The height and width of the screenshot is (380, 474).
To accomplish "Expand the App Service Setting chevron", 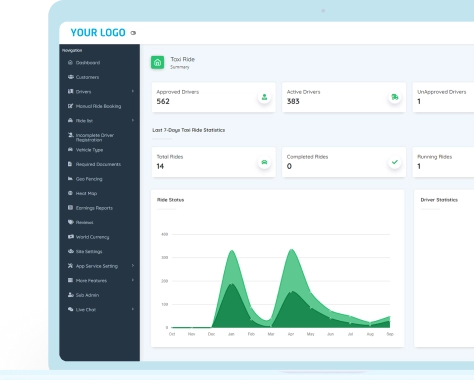I will click(133, 266).
